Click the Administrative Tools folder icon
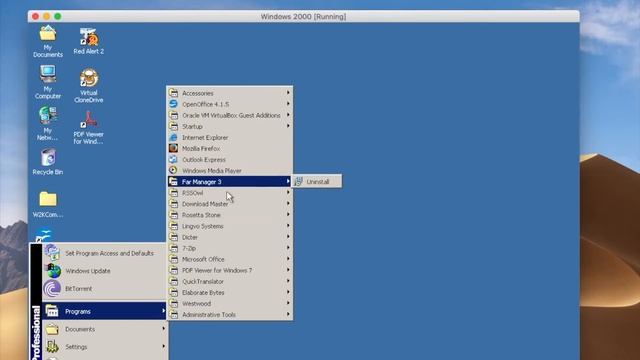Image resolution: width=640 pixels, height=360 pixels. click(x=173, y=315)
